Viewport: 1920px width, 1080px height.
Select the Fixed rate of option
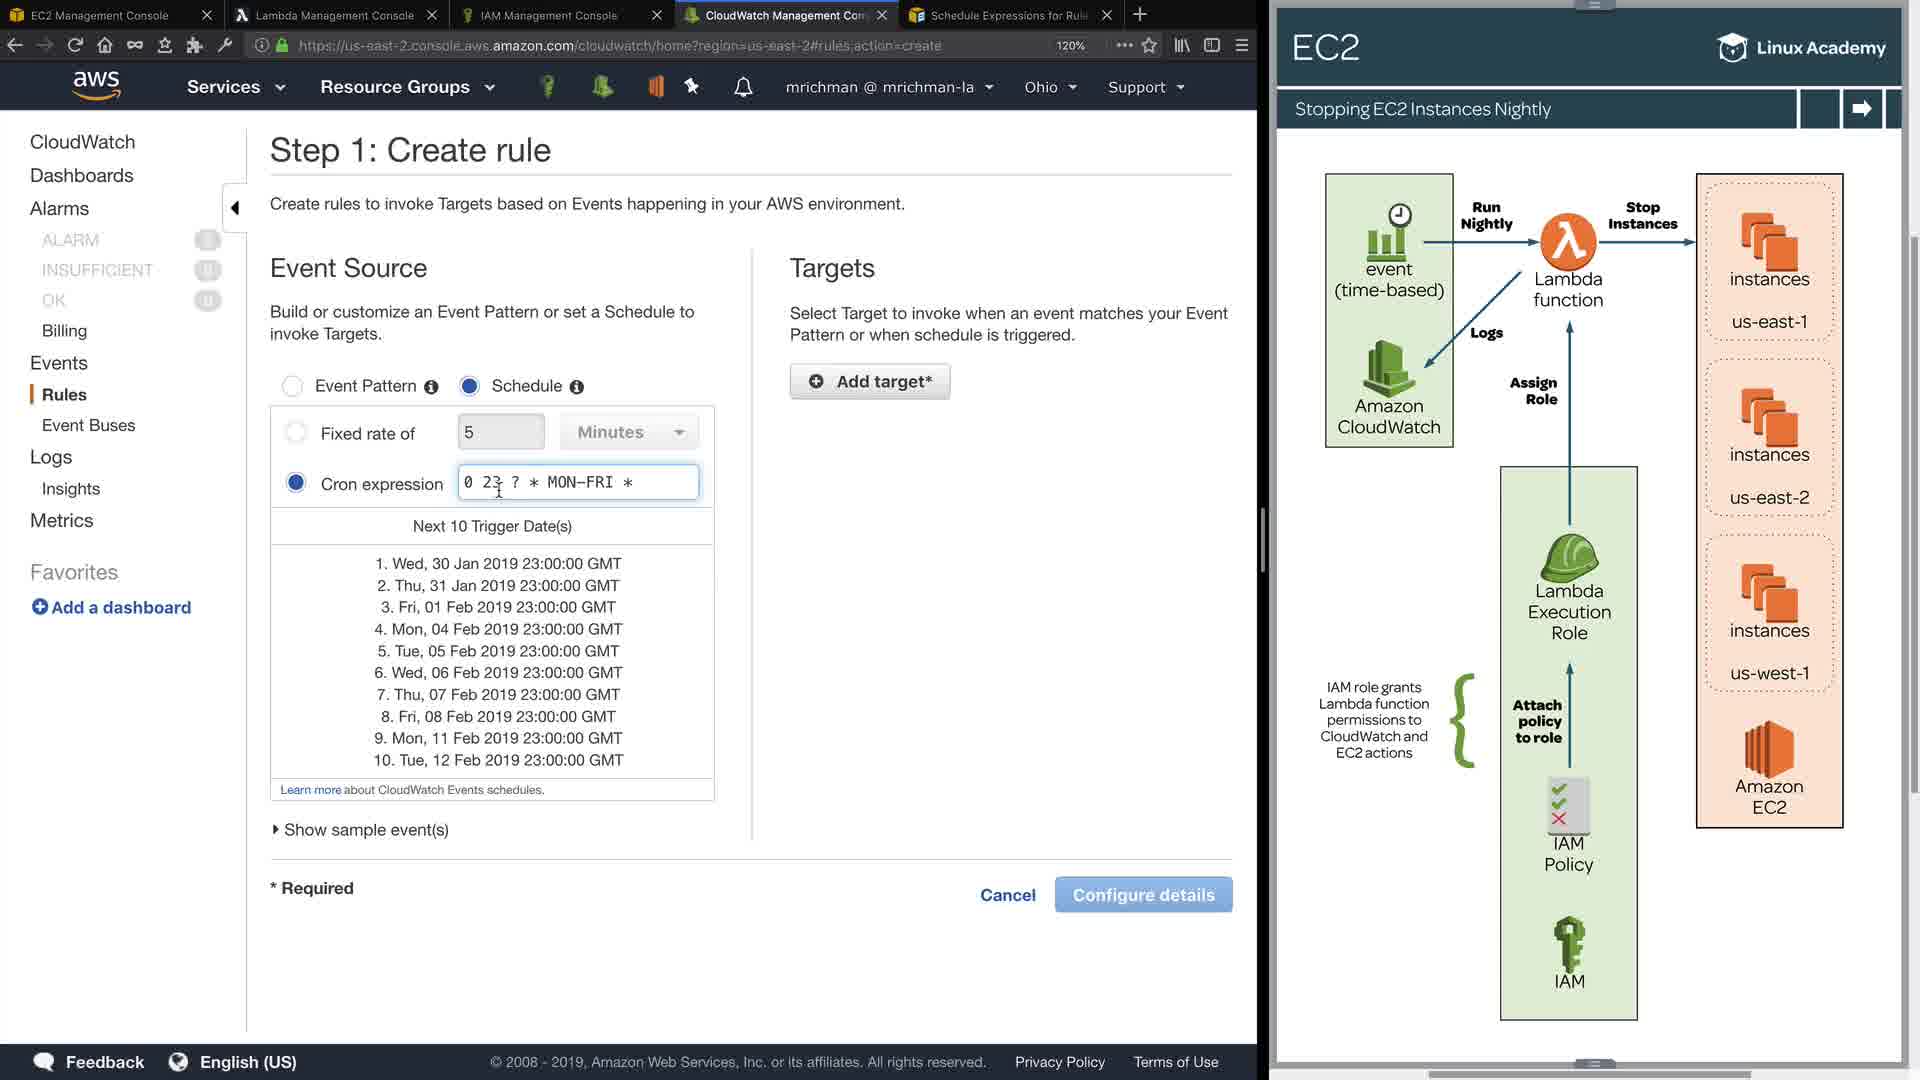(296, 433)
